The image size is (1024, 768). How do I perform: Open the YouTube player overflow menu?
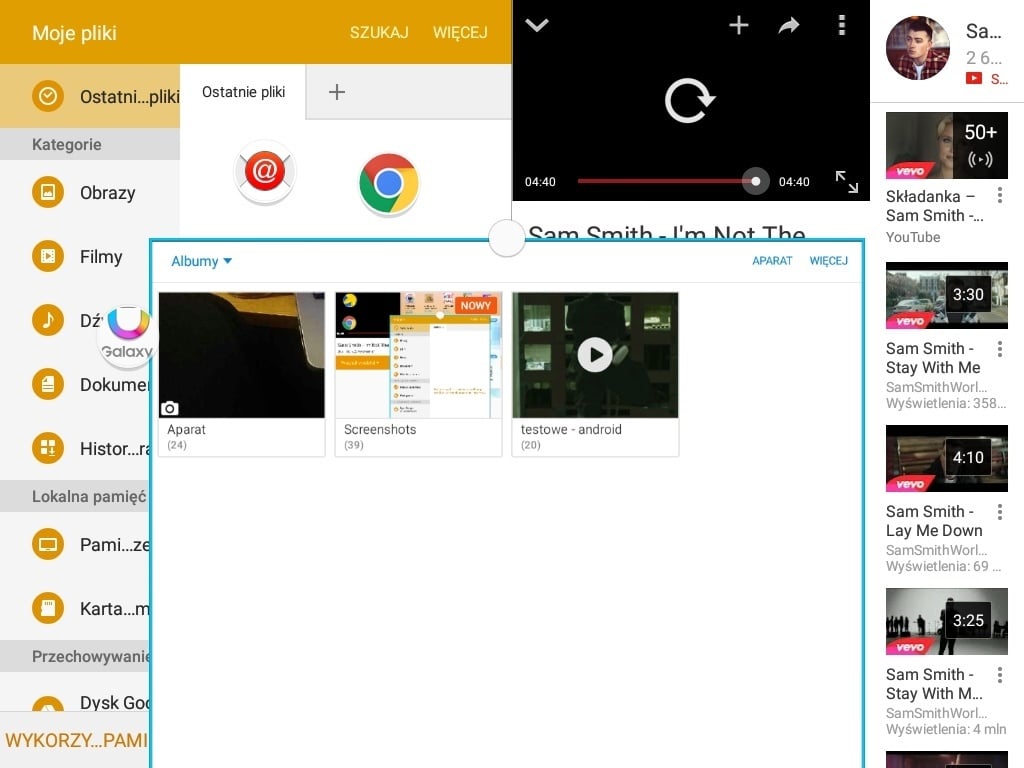842,25
